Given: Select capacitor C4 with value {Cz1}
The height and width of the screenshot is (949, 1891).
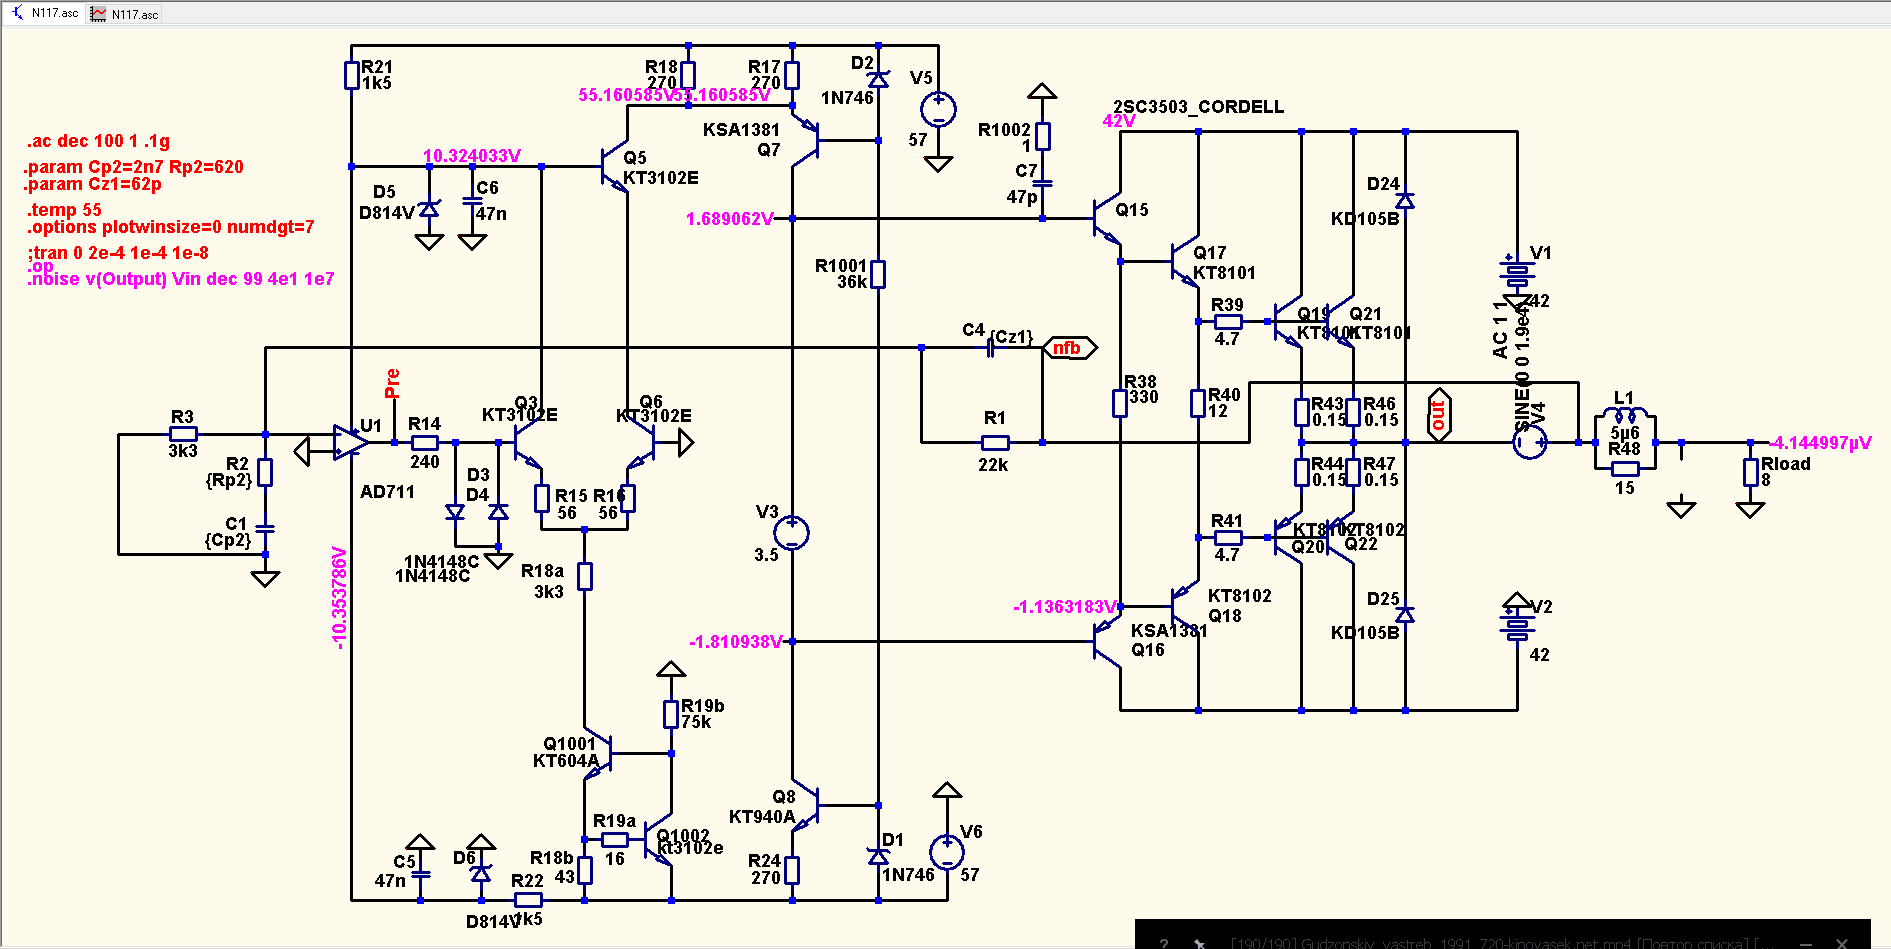Looking at the screenshot, I should [x=991, y=347].
